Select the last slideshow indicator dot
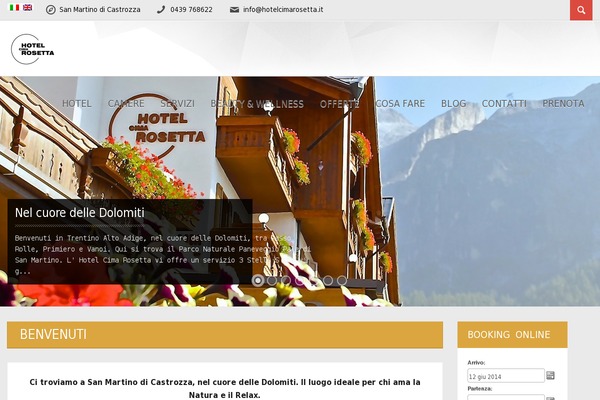Viewport: 600px width, 400px height. [342, 281]
